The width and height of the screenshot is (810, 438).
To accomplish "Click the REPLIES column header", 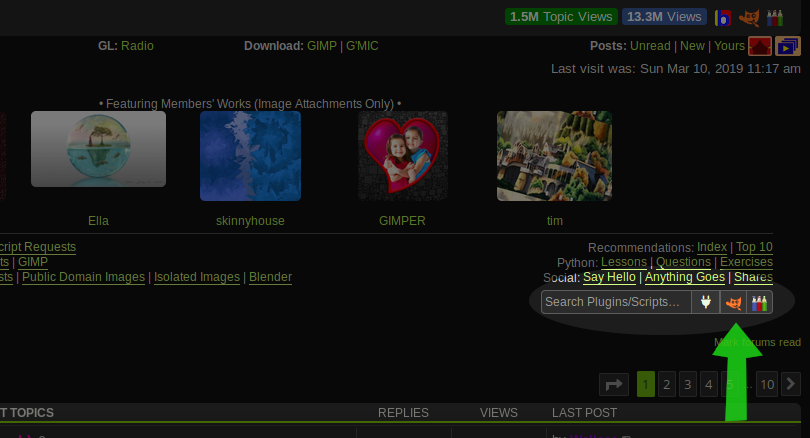I will pyautogui.click(x=403, y=413).
